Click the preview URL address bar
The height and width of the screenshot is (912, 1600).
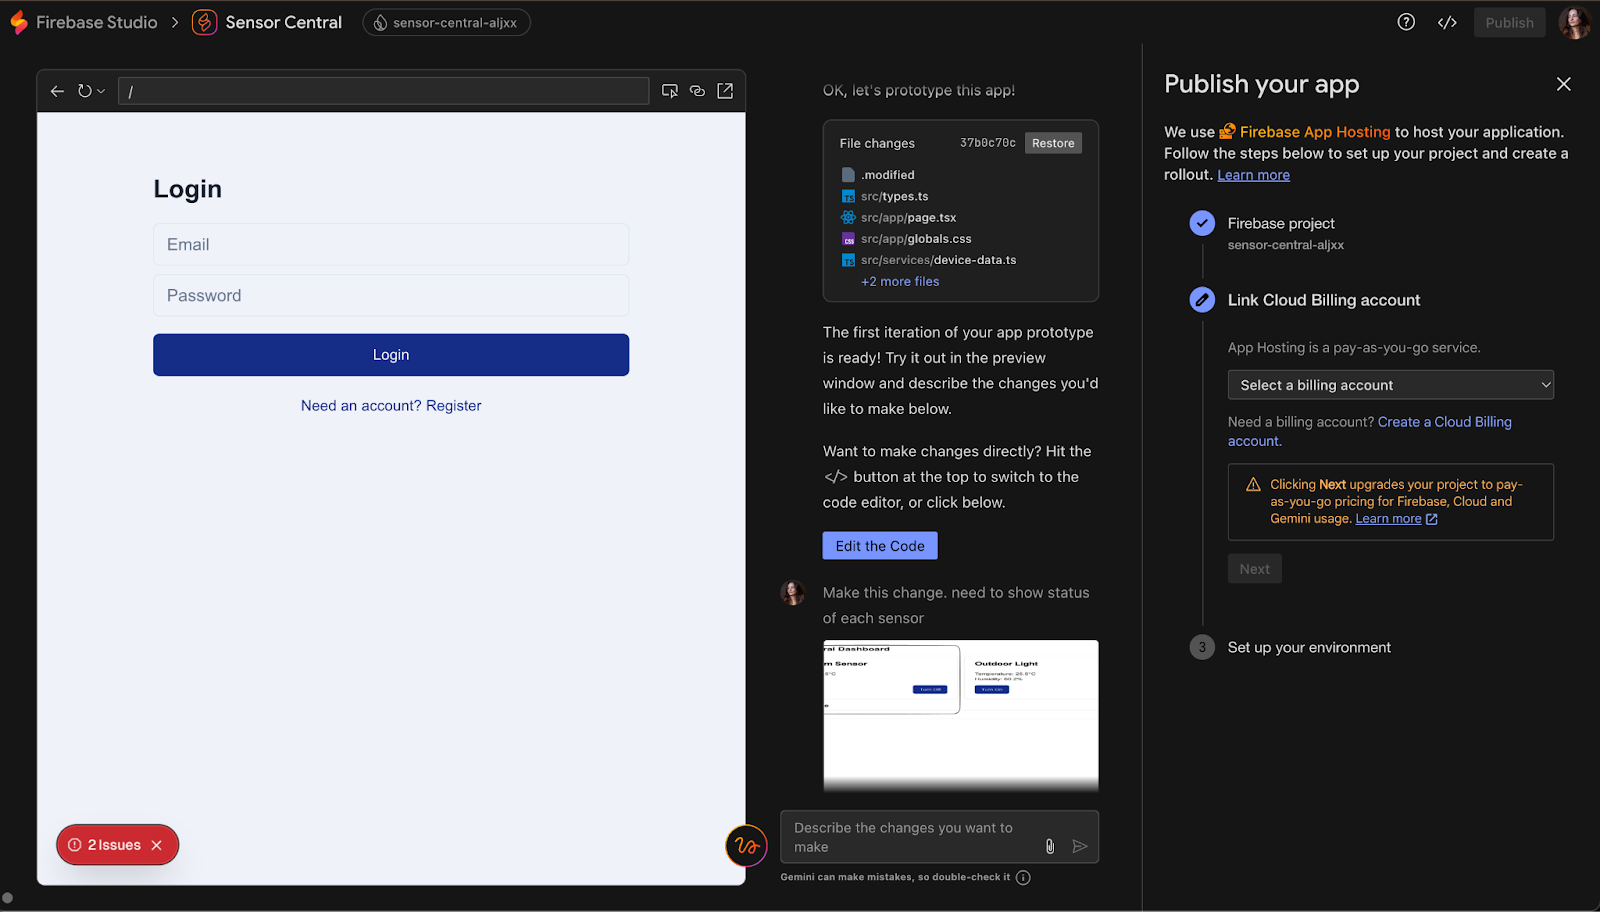(384, 91)
